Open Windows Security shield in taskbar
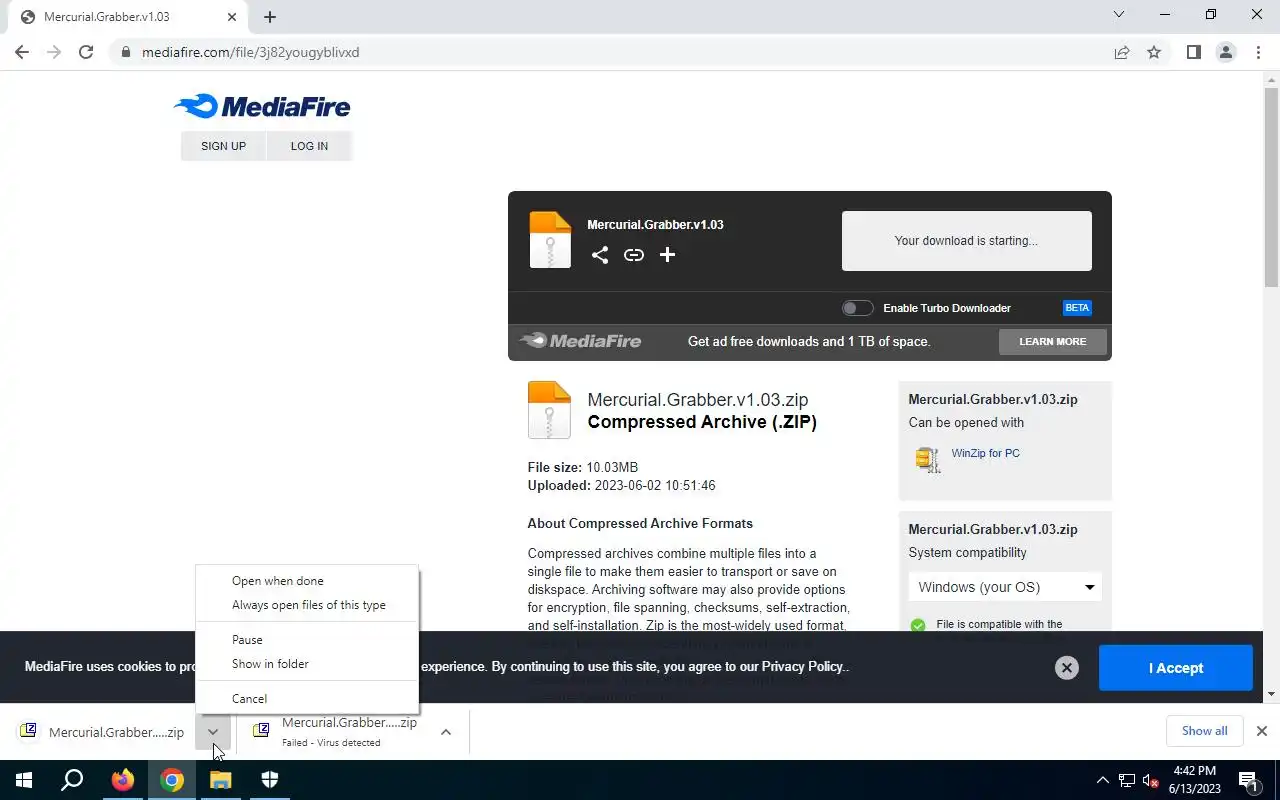 270,780
